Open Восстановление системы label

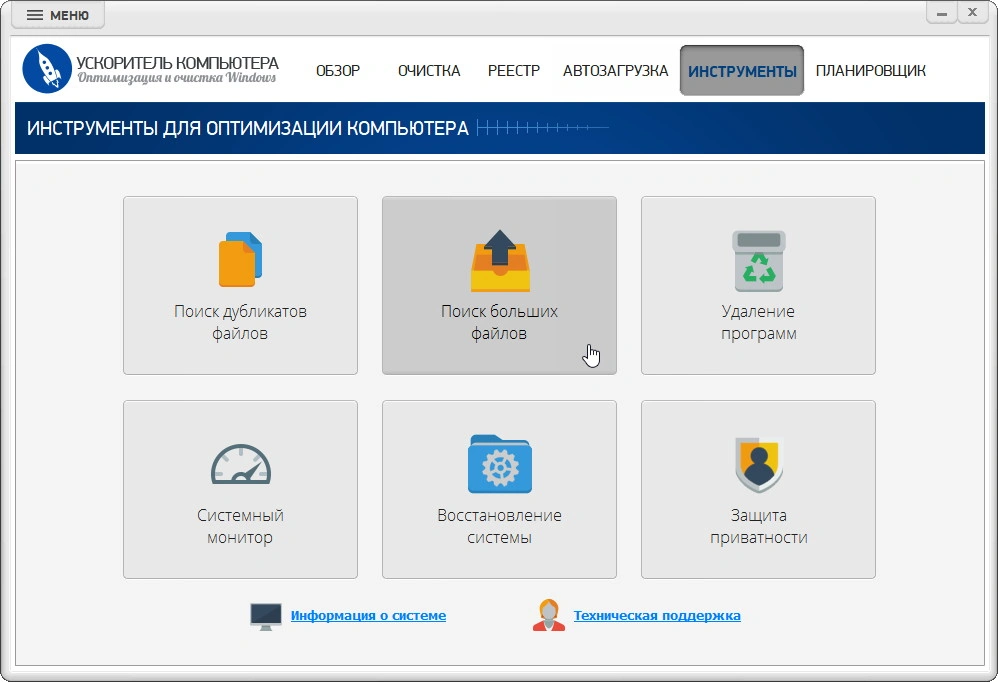pyautogui.click(x=499, y=526)
